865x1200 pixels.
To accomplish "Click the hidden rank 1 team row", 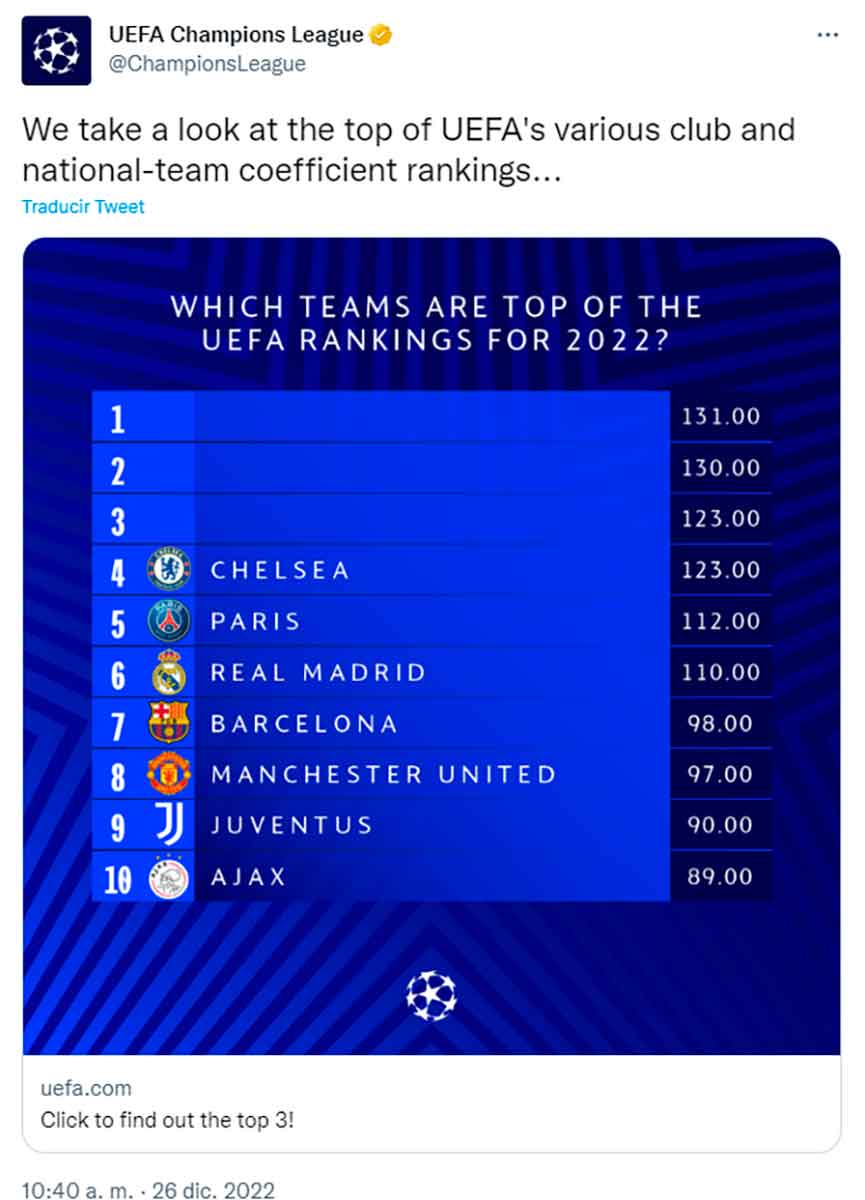I will pos(430,417).
